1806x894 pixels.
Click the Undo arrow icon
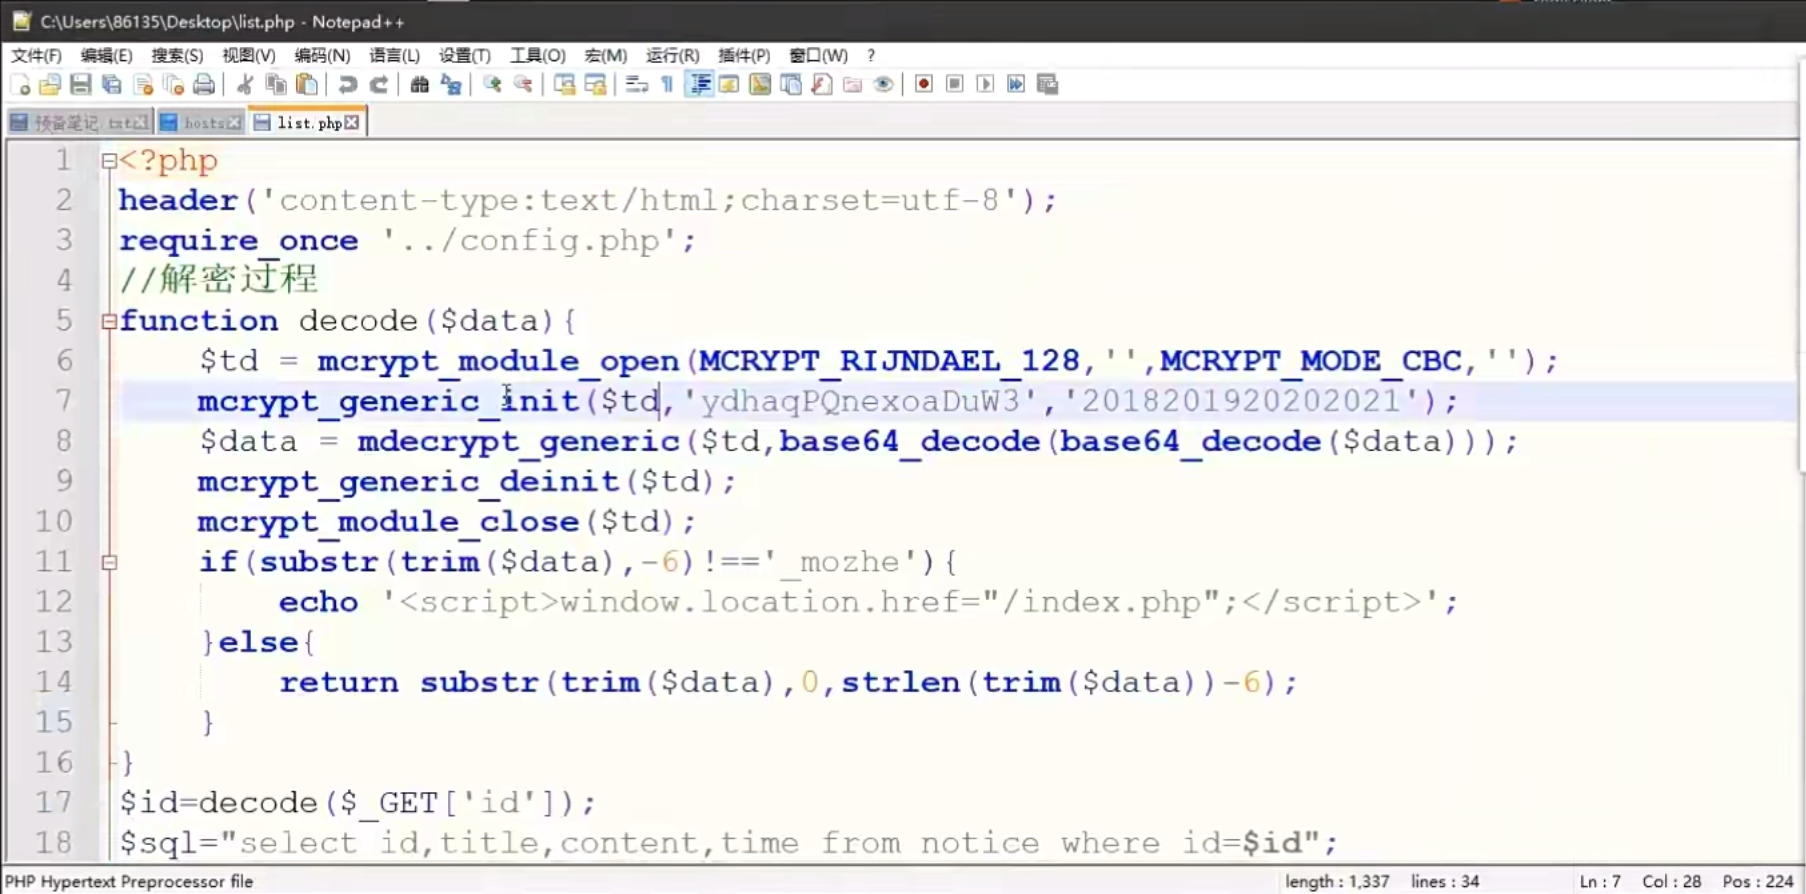(x=347, y=85)
